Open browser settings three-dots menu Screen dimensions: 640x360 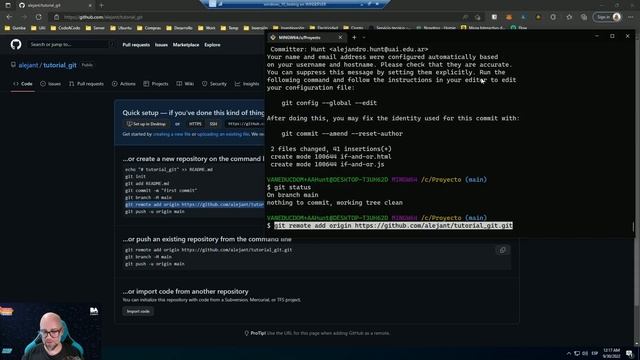631,17
